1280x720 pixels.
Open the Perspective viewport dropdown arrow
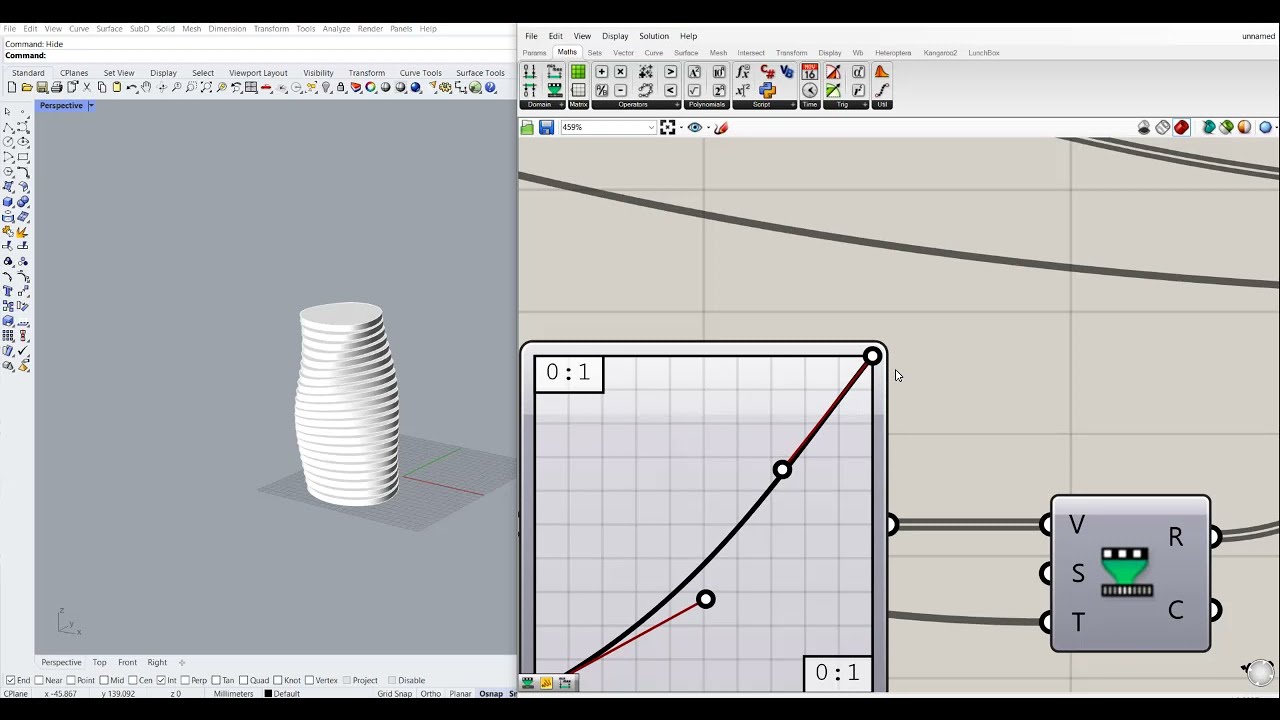90,106
